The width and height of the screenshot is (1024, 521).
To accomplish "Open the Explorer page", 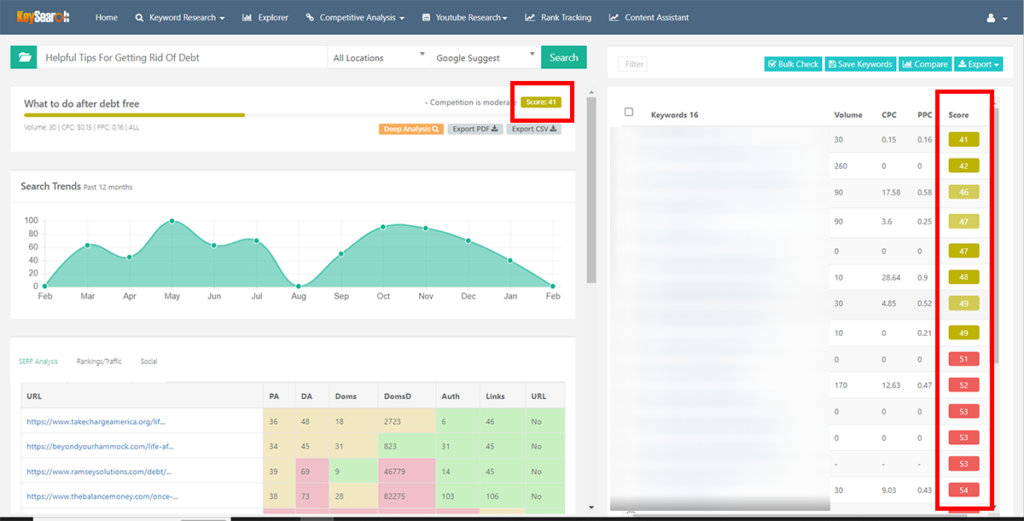I will (x=265, y=18).
